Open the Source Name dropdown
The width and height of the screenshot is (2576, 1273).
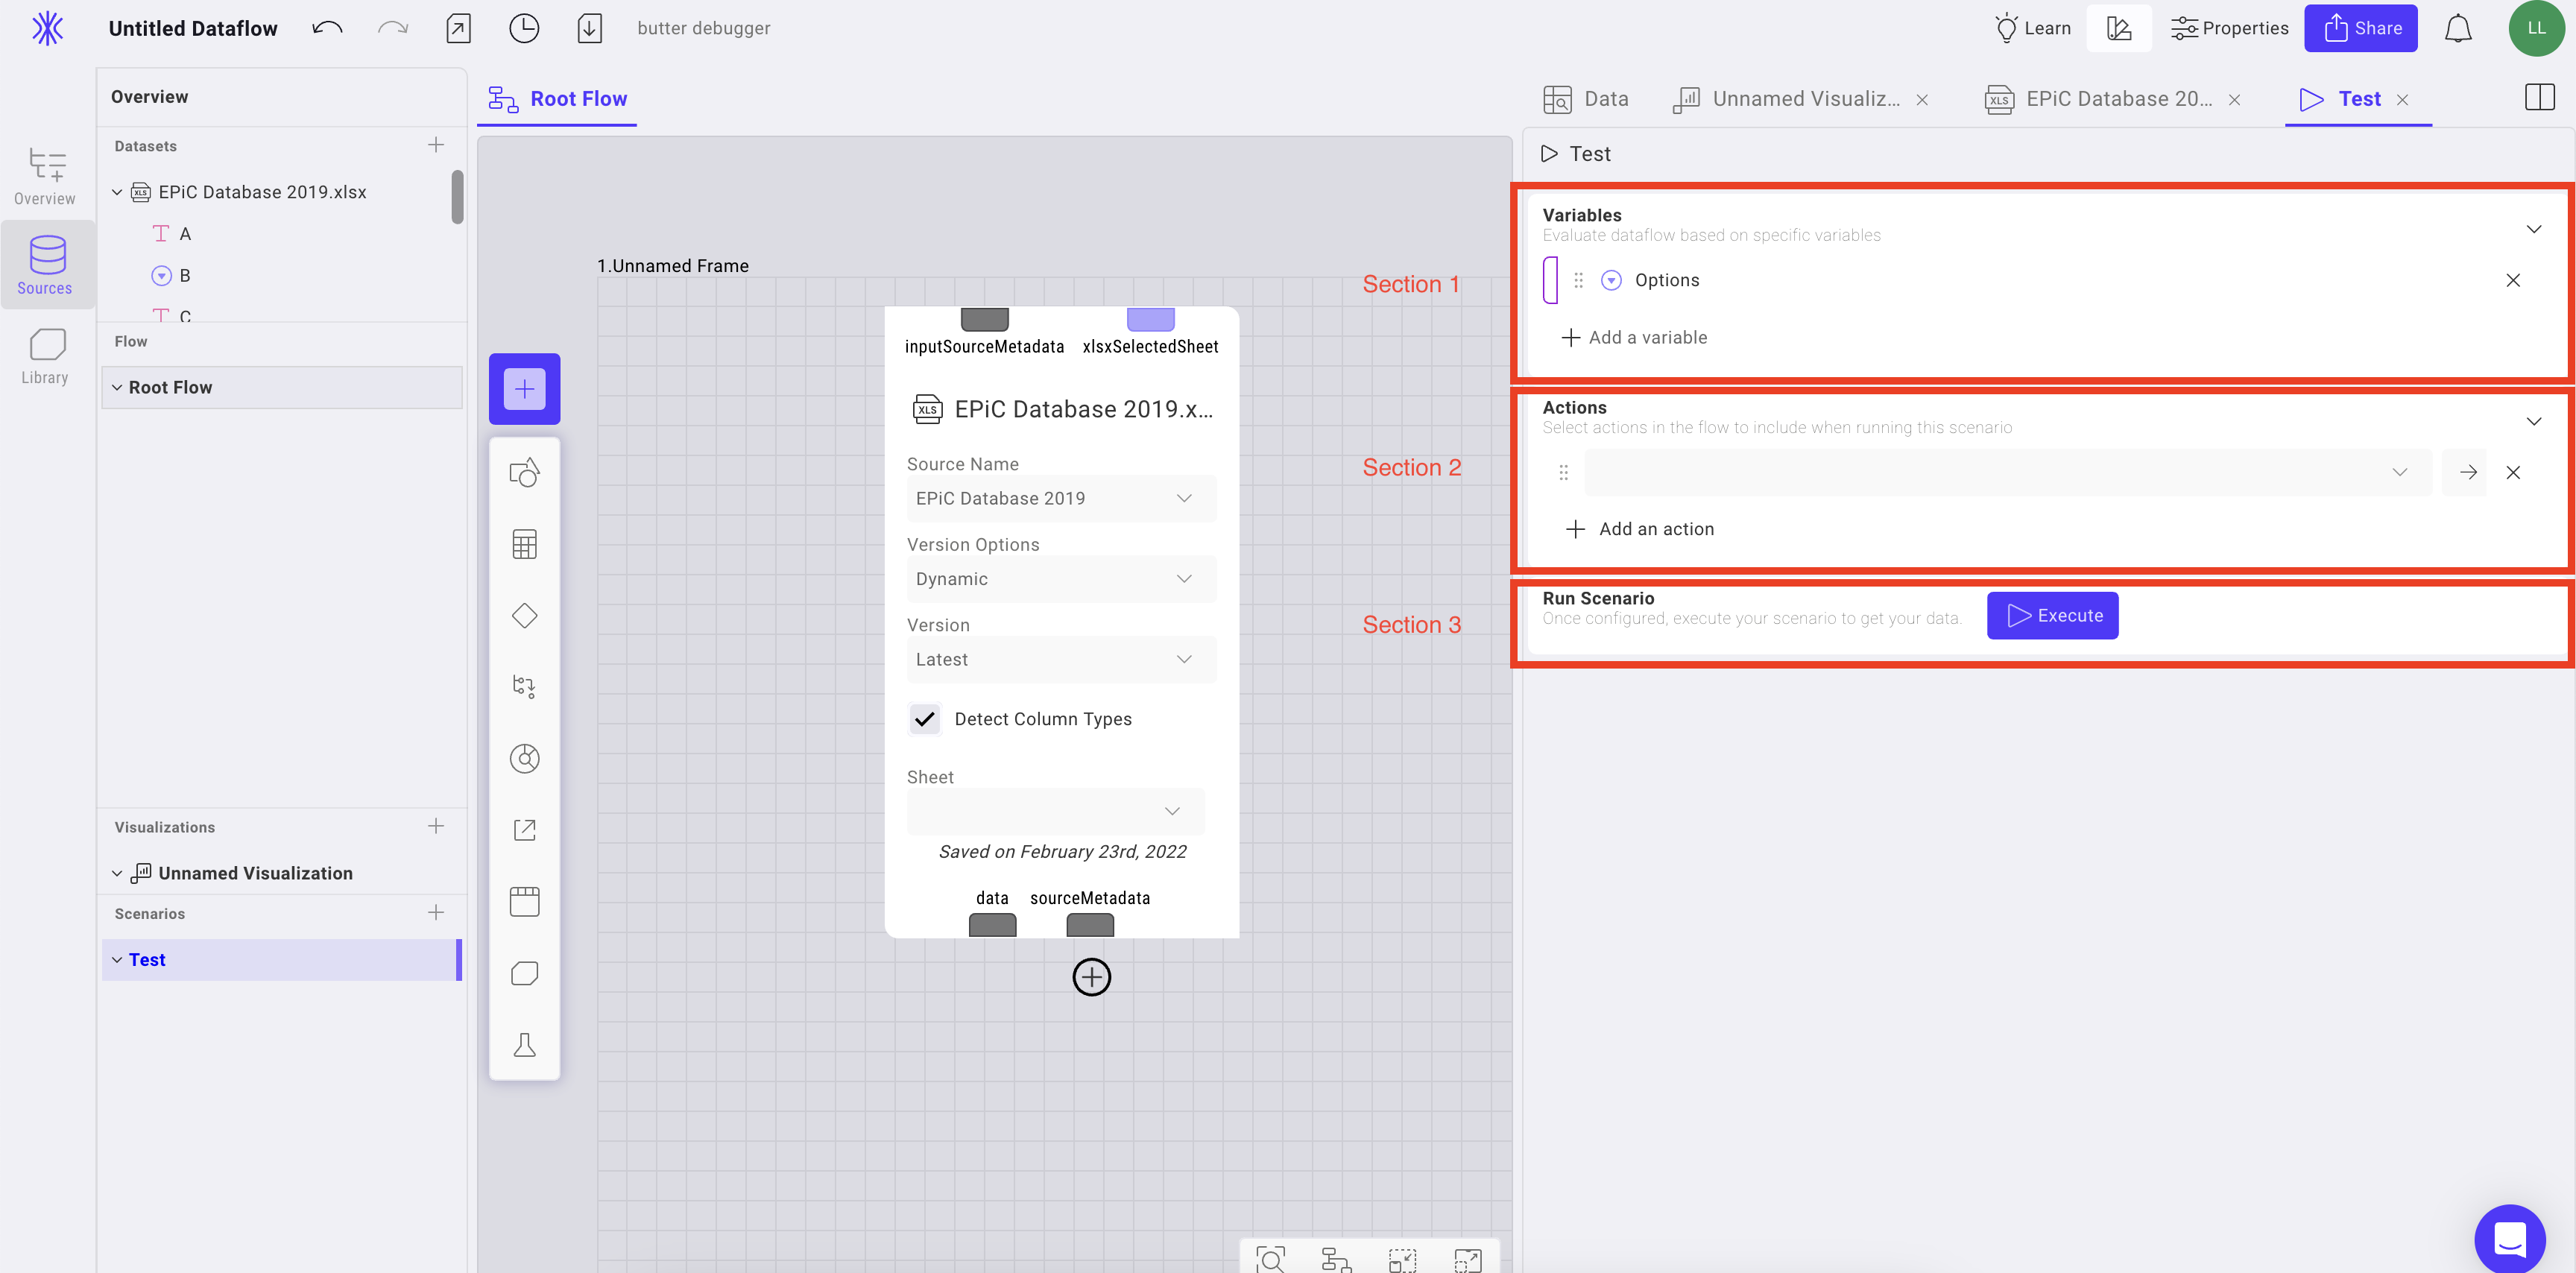tap(1061, 498)
